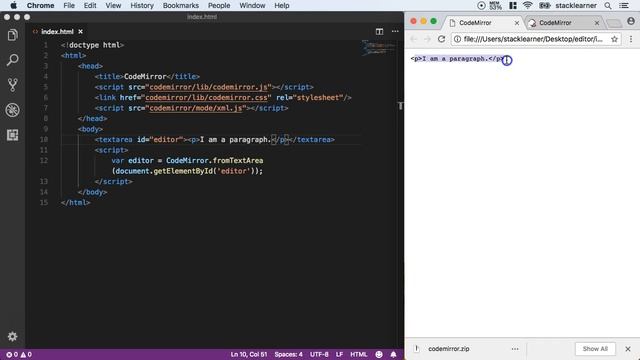Open the Manage gear menu in VS Code
The image size is (640, 360).
(x=13, y=336)
